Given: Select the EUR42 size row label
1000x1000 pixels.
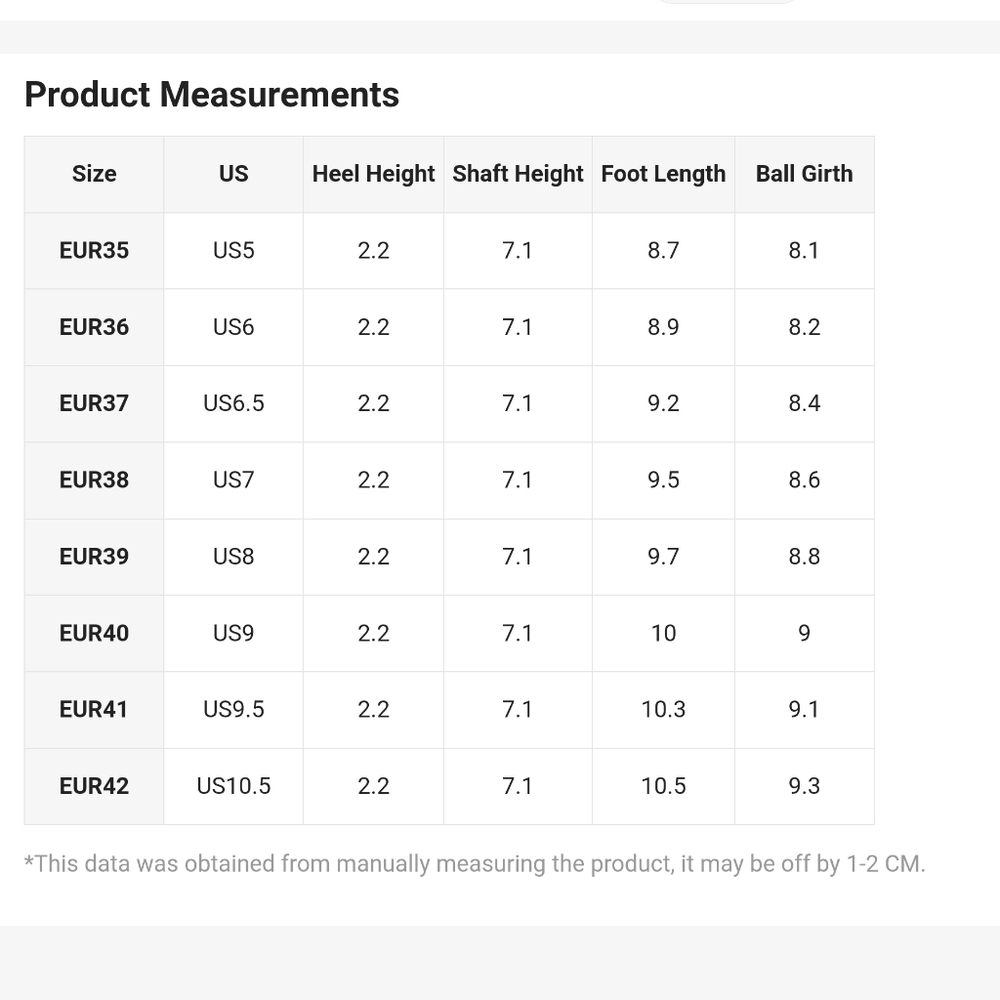Looking at the screenshot, I should 94,786.
